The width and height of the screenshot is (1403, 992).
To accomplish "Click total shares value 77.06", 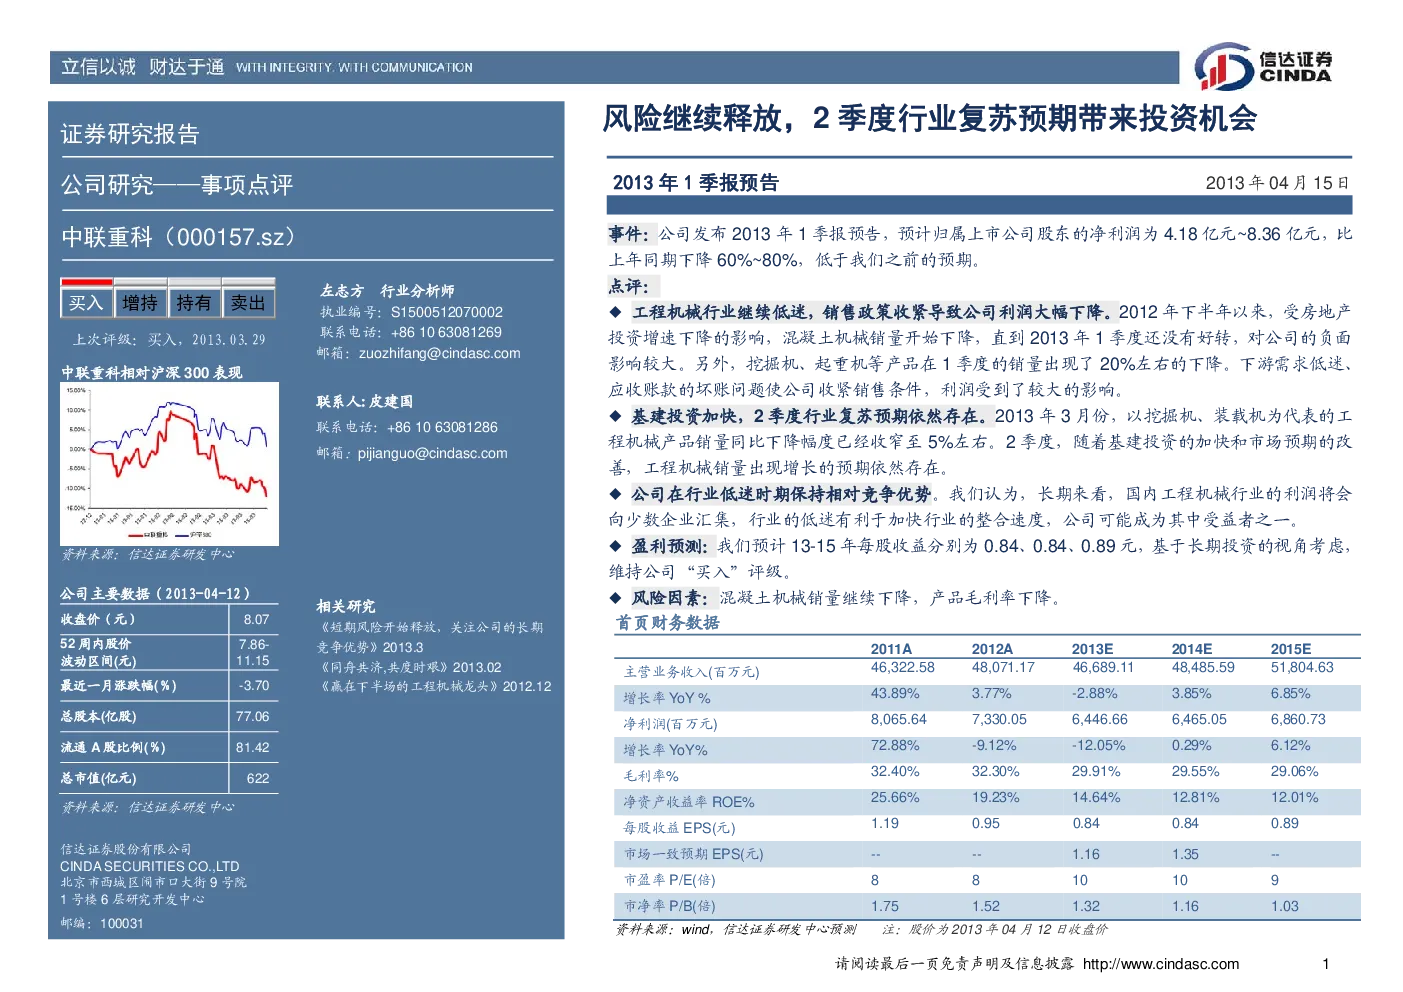I will click(x=253, y=716).
